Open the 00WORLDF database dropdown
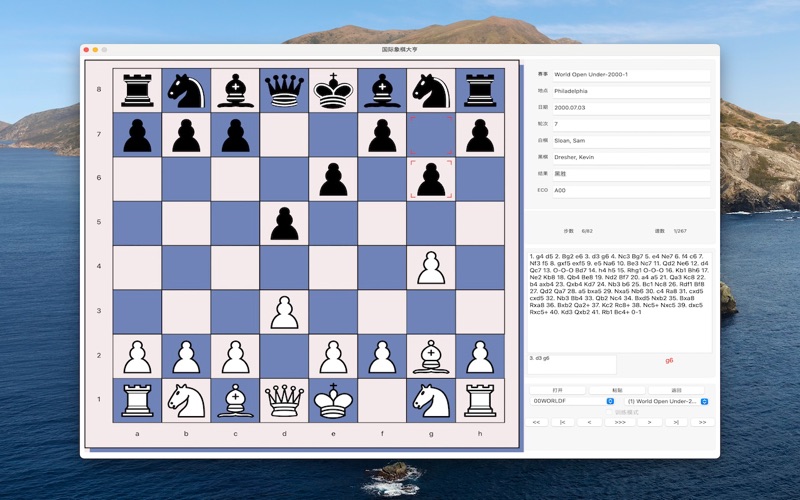The image size is (800, 500). 572,402
